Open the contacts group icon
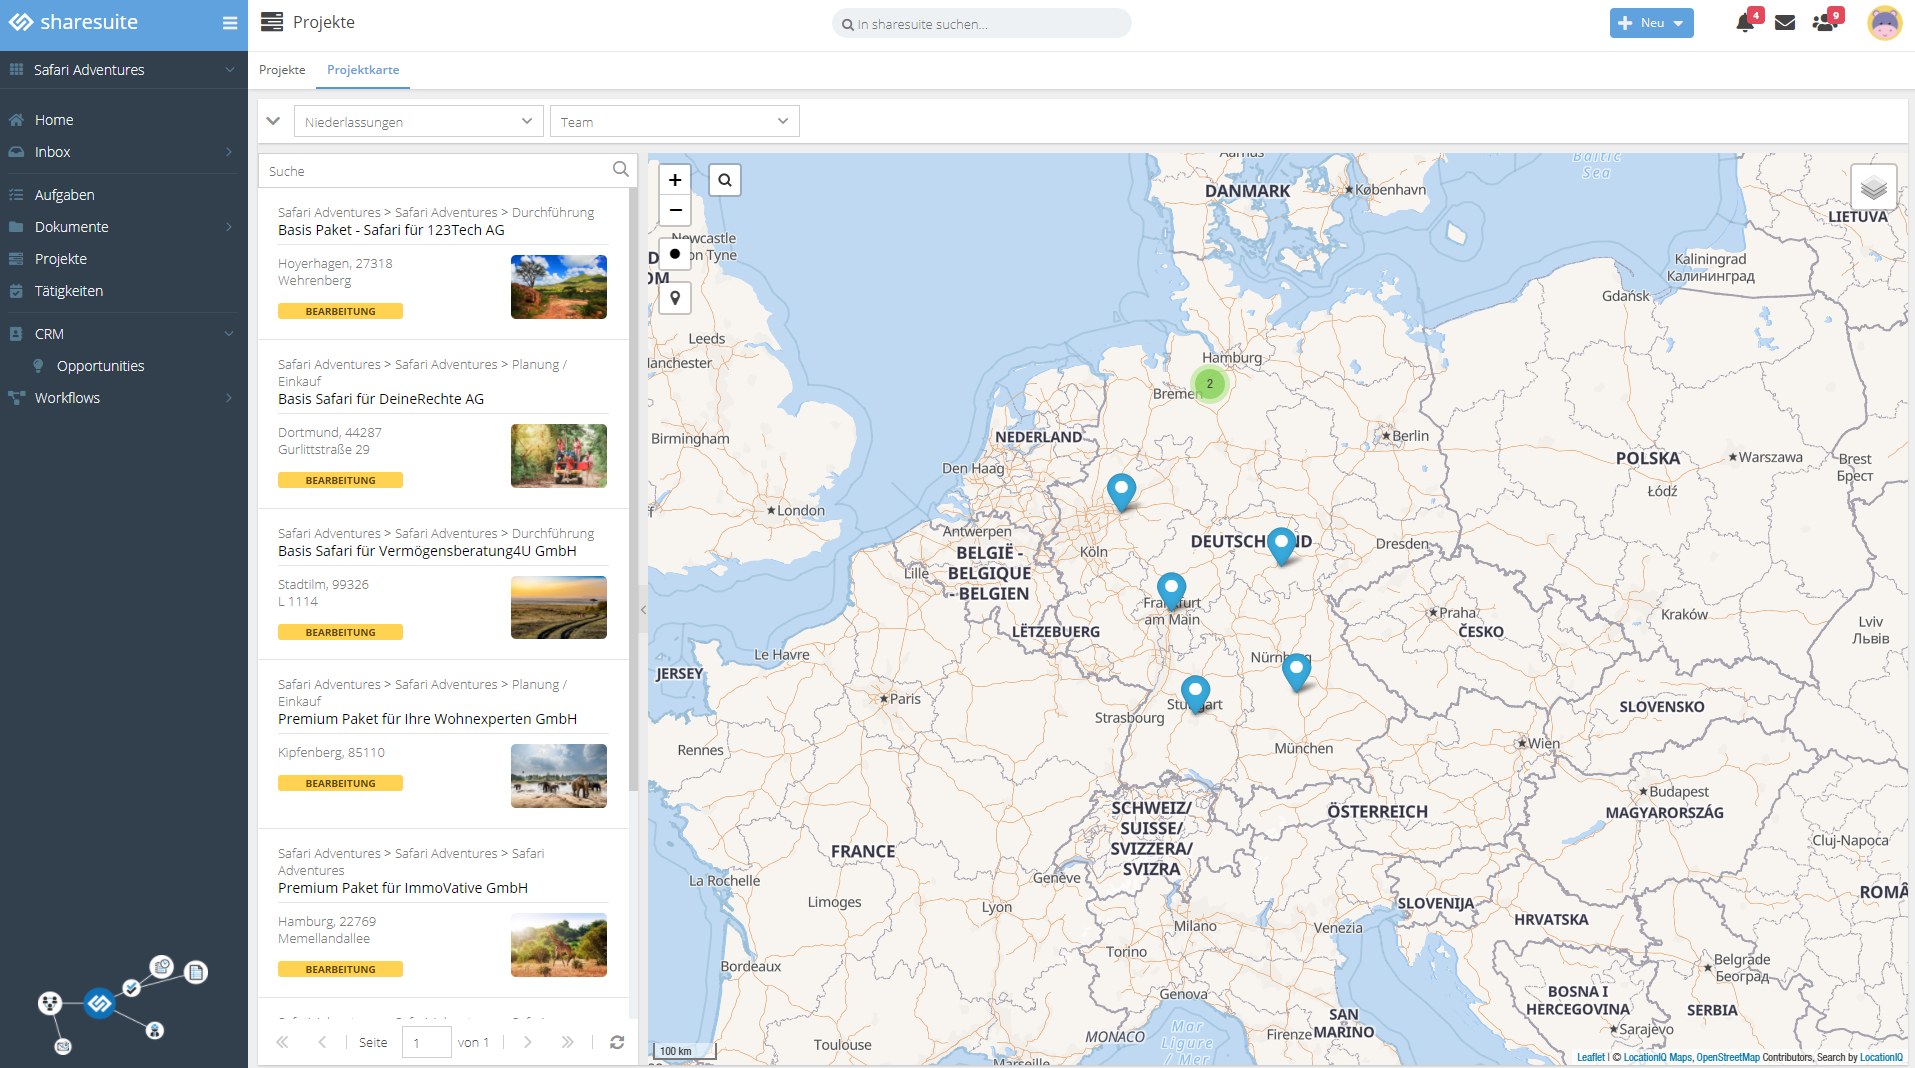 [1825, 22]
